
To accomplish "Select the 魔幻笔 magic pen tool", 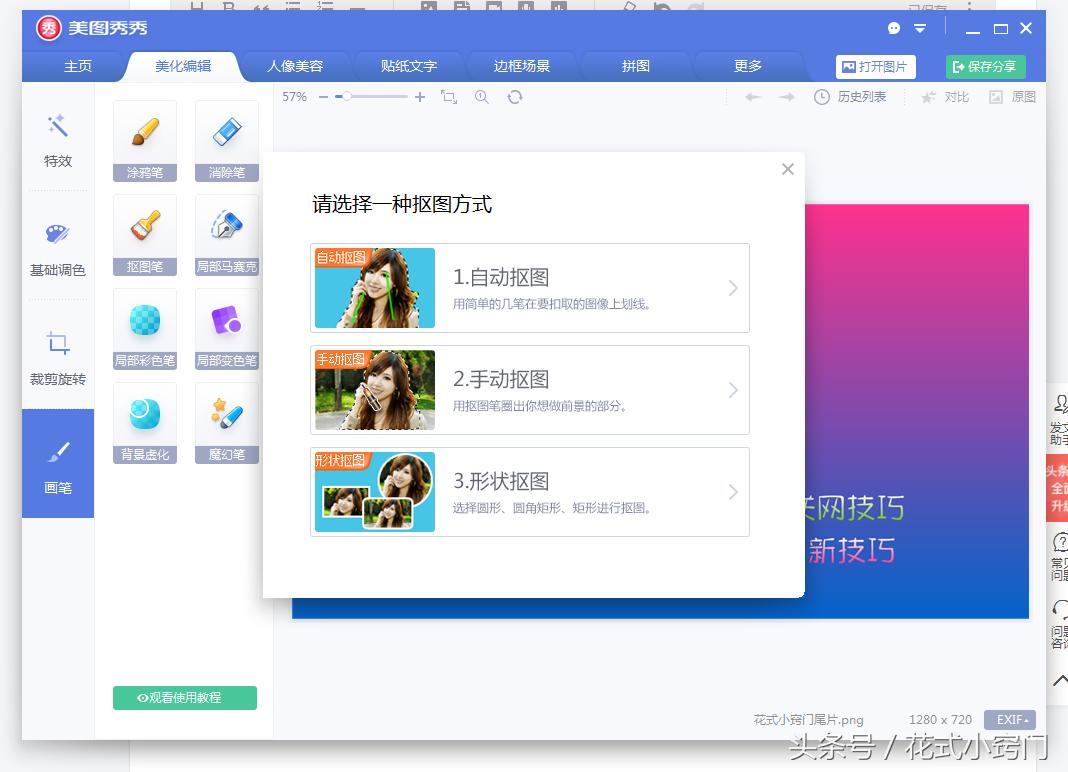I will 226,422.
